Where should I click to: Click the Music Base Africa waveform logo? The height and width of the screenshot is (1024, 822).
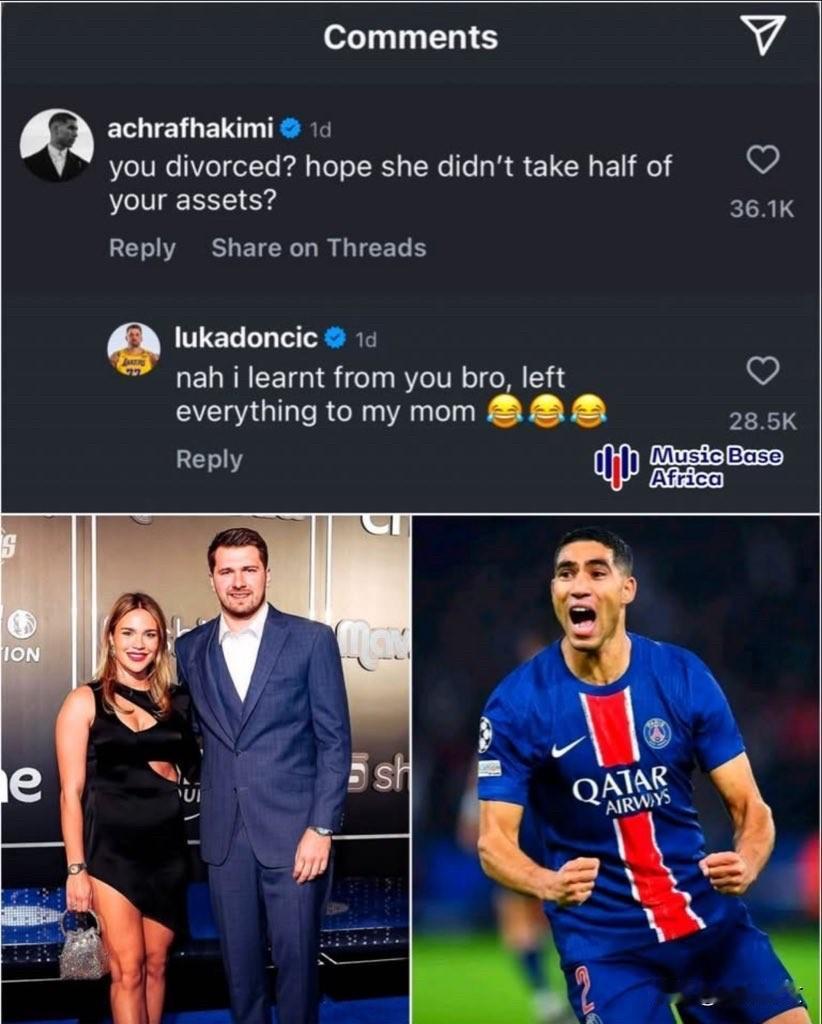(616, 466)
